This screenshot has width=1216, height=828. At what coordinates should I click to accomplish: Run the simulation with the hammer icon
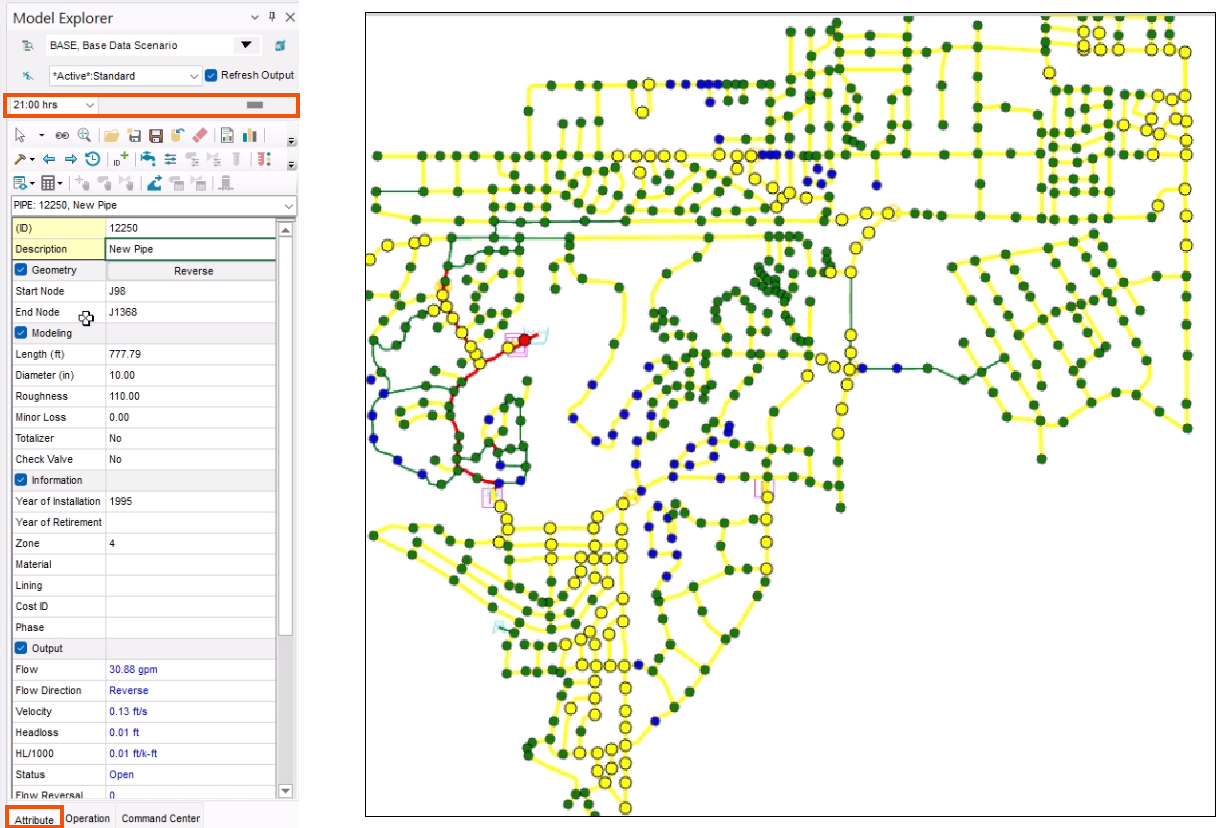tap(21, 158)
